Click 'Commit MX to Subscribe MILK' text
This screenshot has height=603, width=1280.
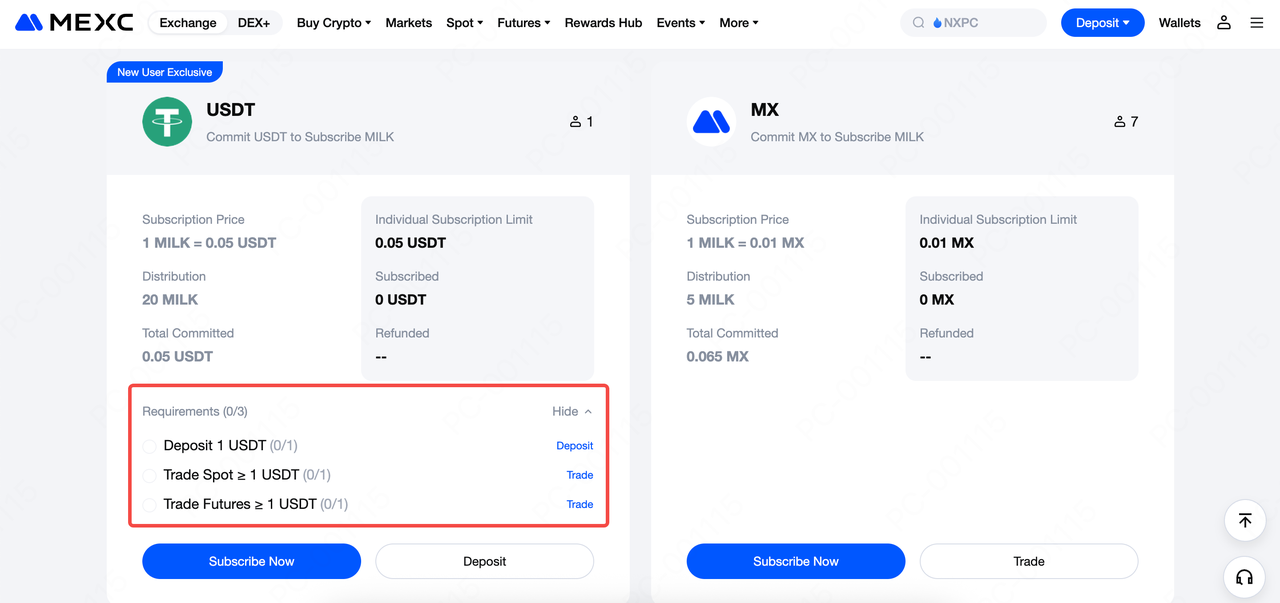[837, 137]
